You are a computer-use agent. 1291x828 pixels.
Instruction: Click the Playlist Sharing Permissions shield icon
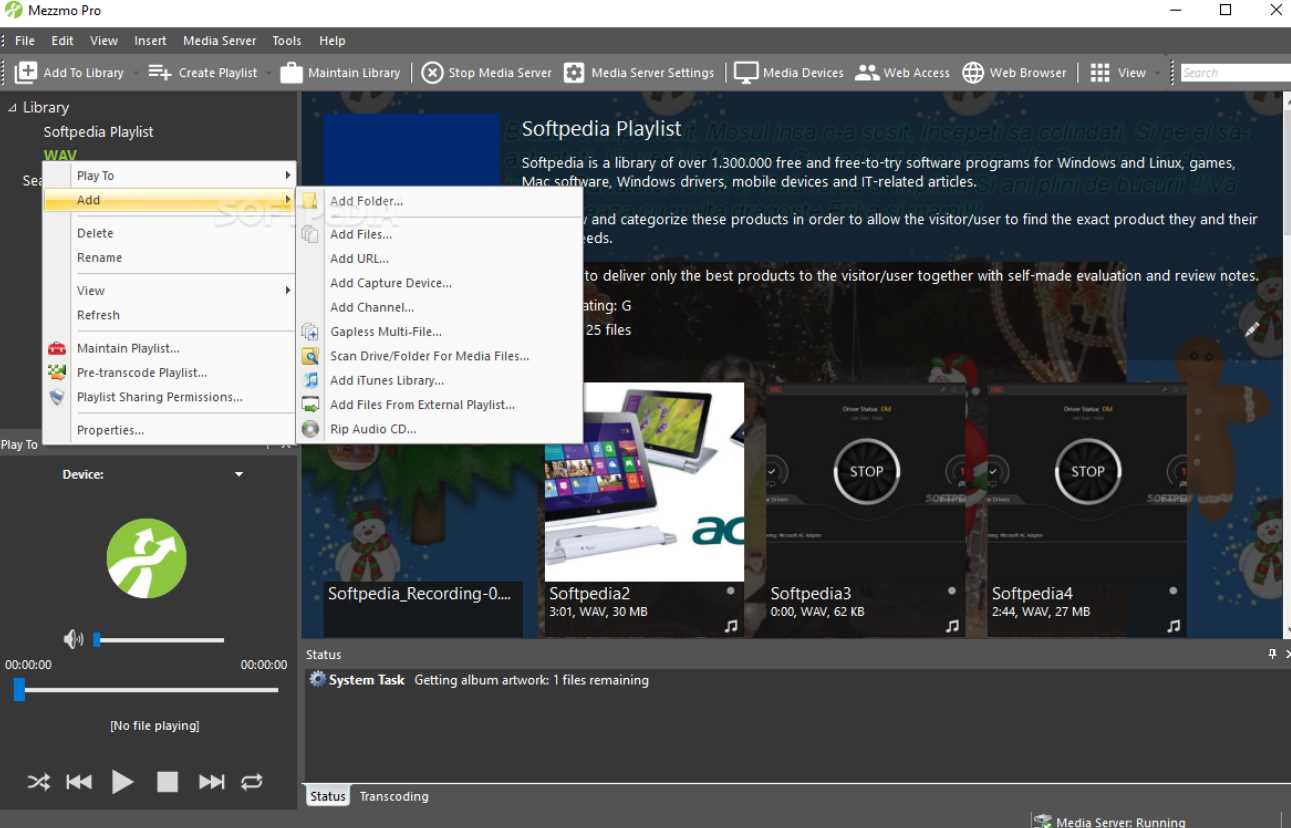(57, 397)
